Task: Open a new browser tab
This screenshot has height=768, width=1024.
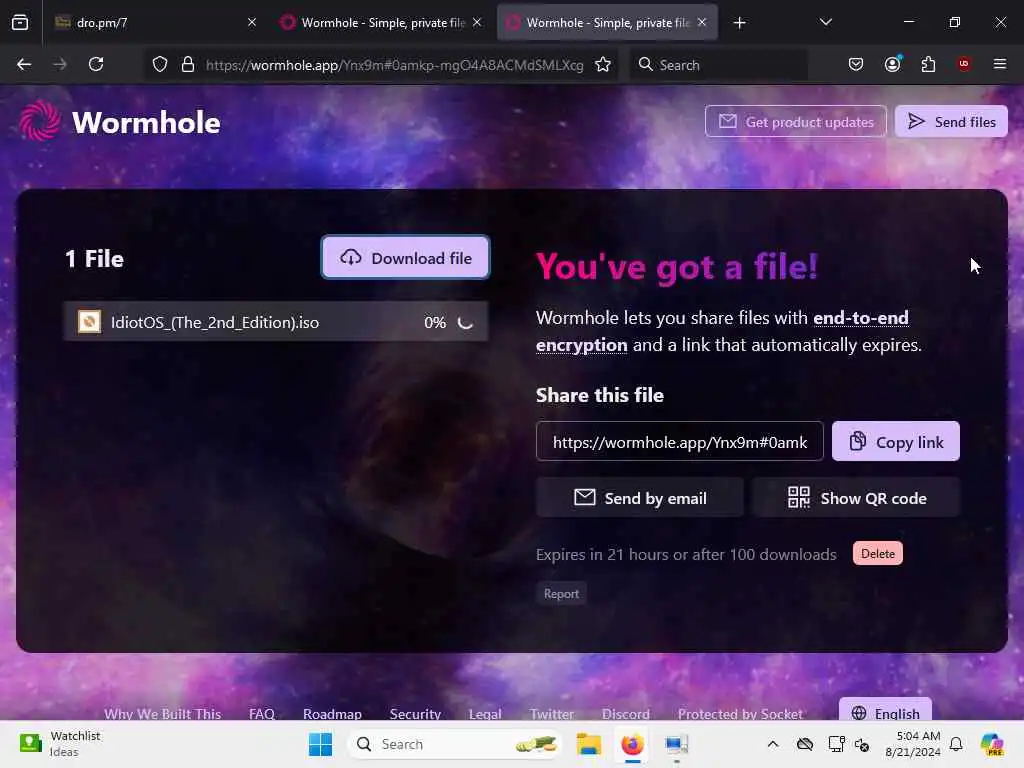Action: coord(739,23)
